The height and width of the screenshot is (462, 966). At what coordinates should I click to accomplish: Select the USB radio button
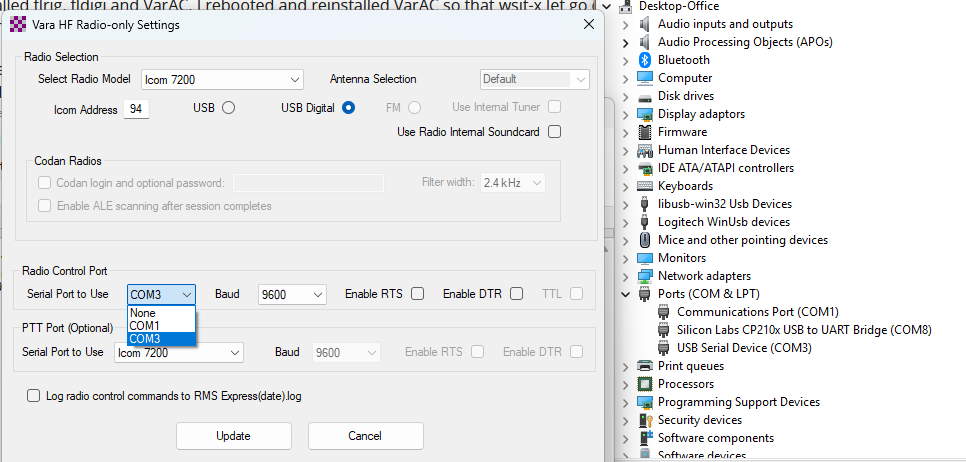tap(228, 108)
